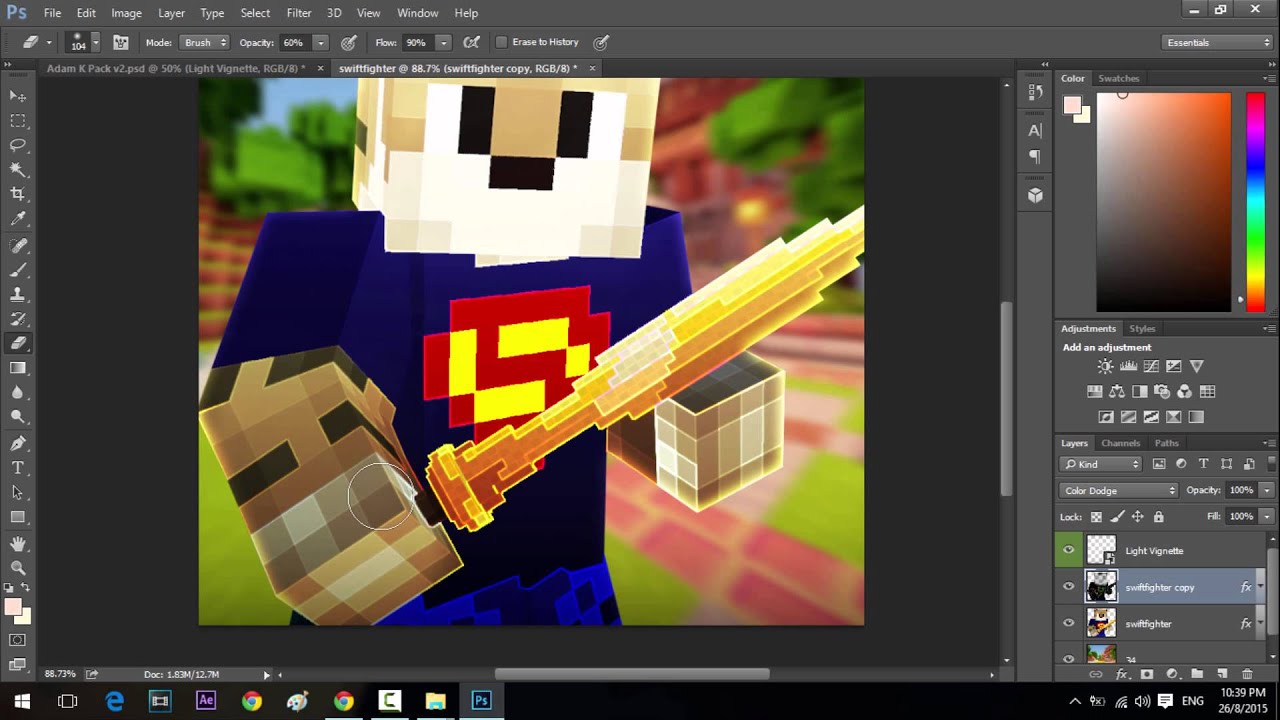Select the Zoom tool
The image size is (1280, 720).
18,568
